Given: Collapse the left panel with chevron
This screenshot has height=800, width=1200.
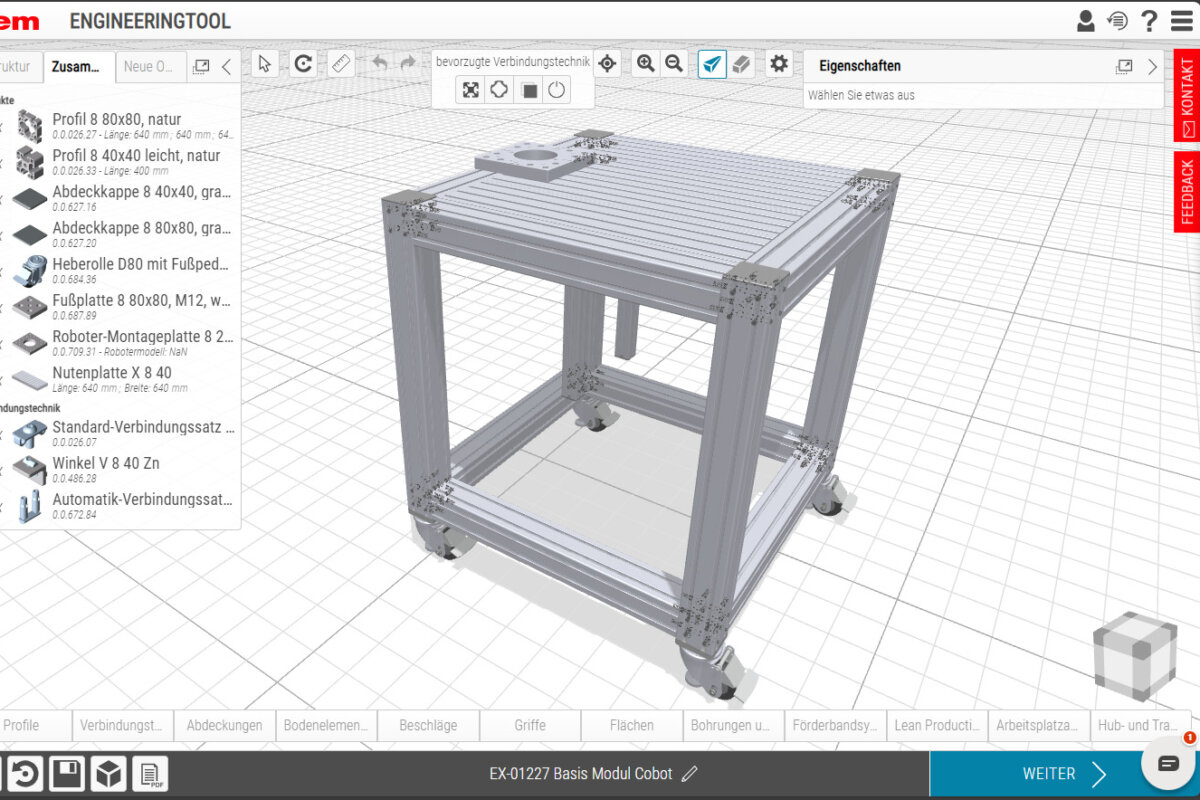Looking at the screenshot, I should point(226,67).
